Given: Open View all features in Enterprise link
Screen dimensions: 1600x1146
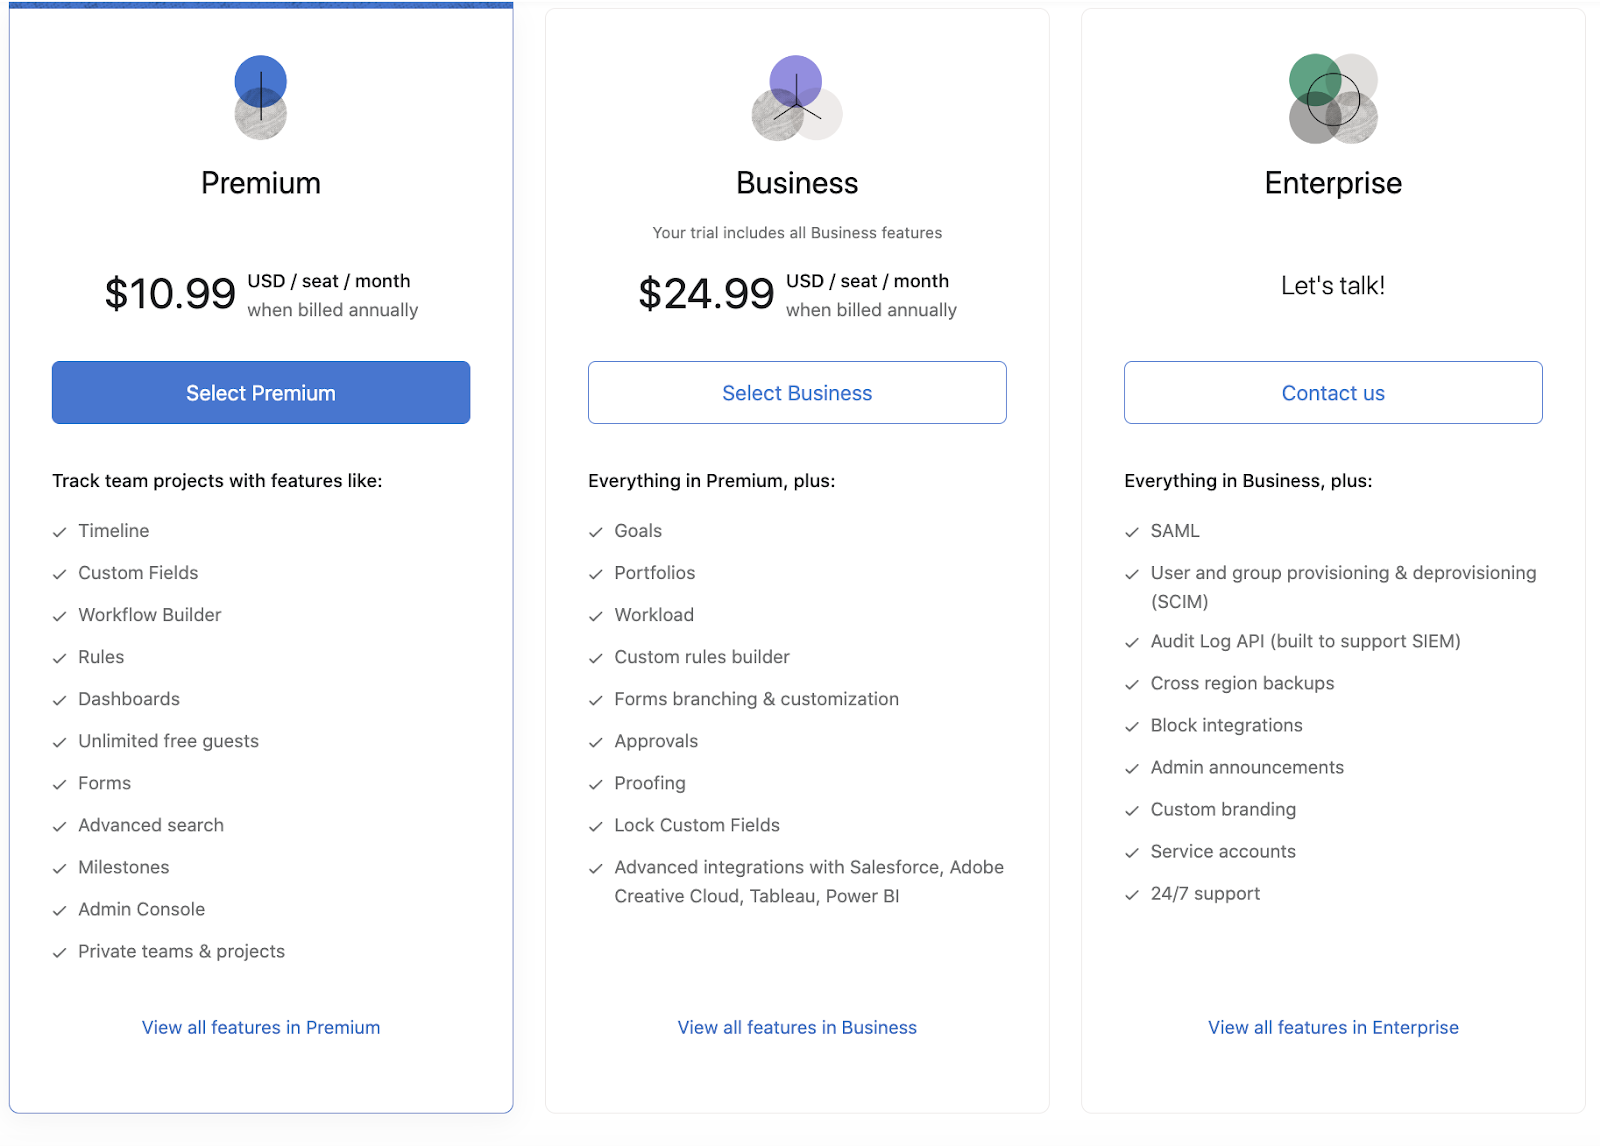Looking at the screenshot, I should [1333, 1027].
